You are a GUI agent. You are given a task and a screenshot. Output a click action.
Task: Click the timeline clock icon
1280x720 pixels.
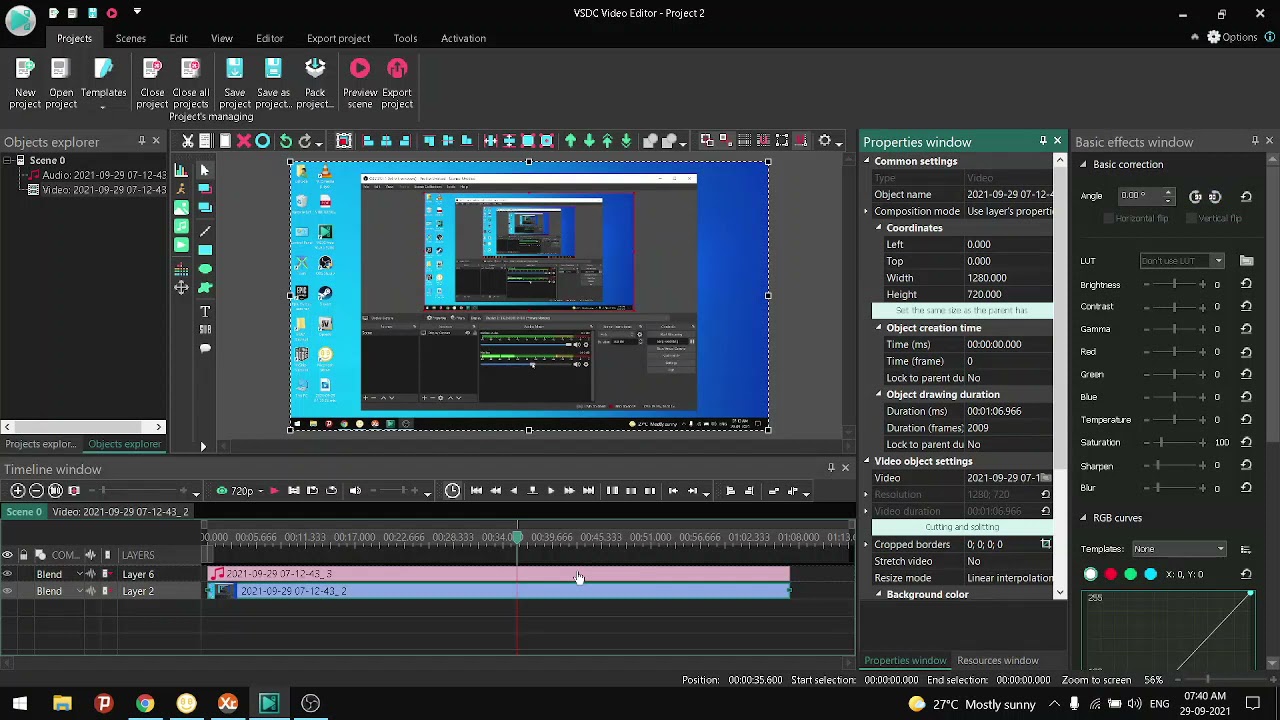click(452, 490)
